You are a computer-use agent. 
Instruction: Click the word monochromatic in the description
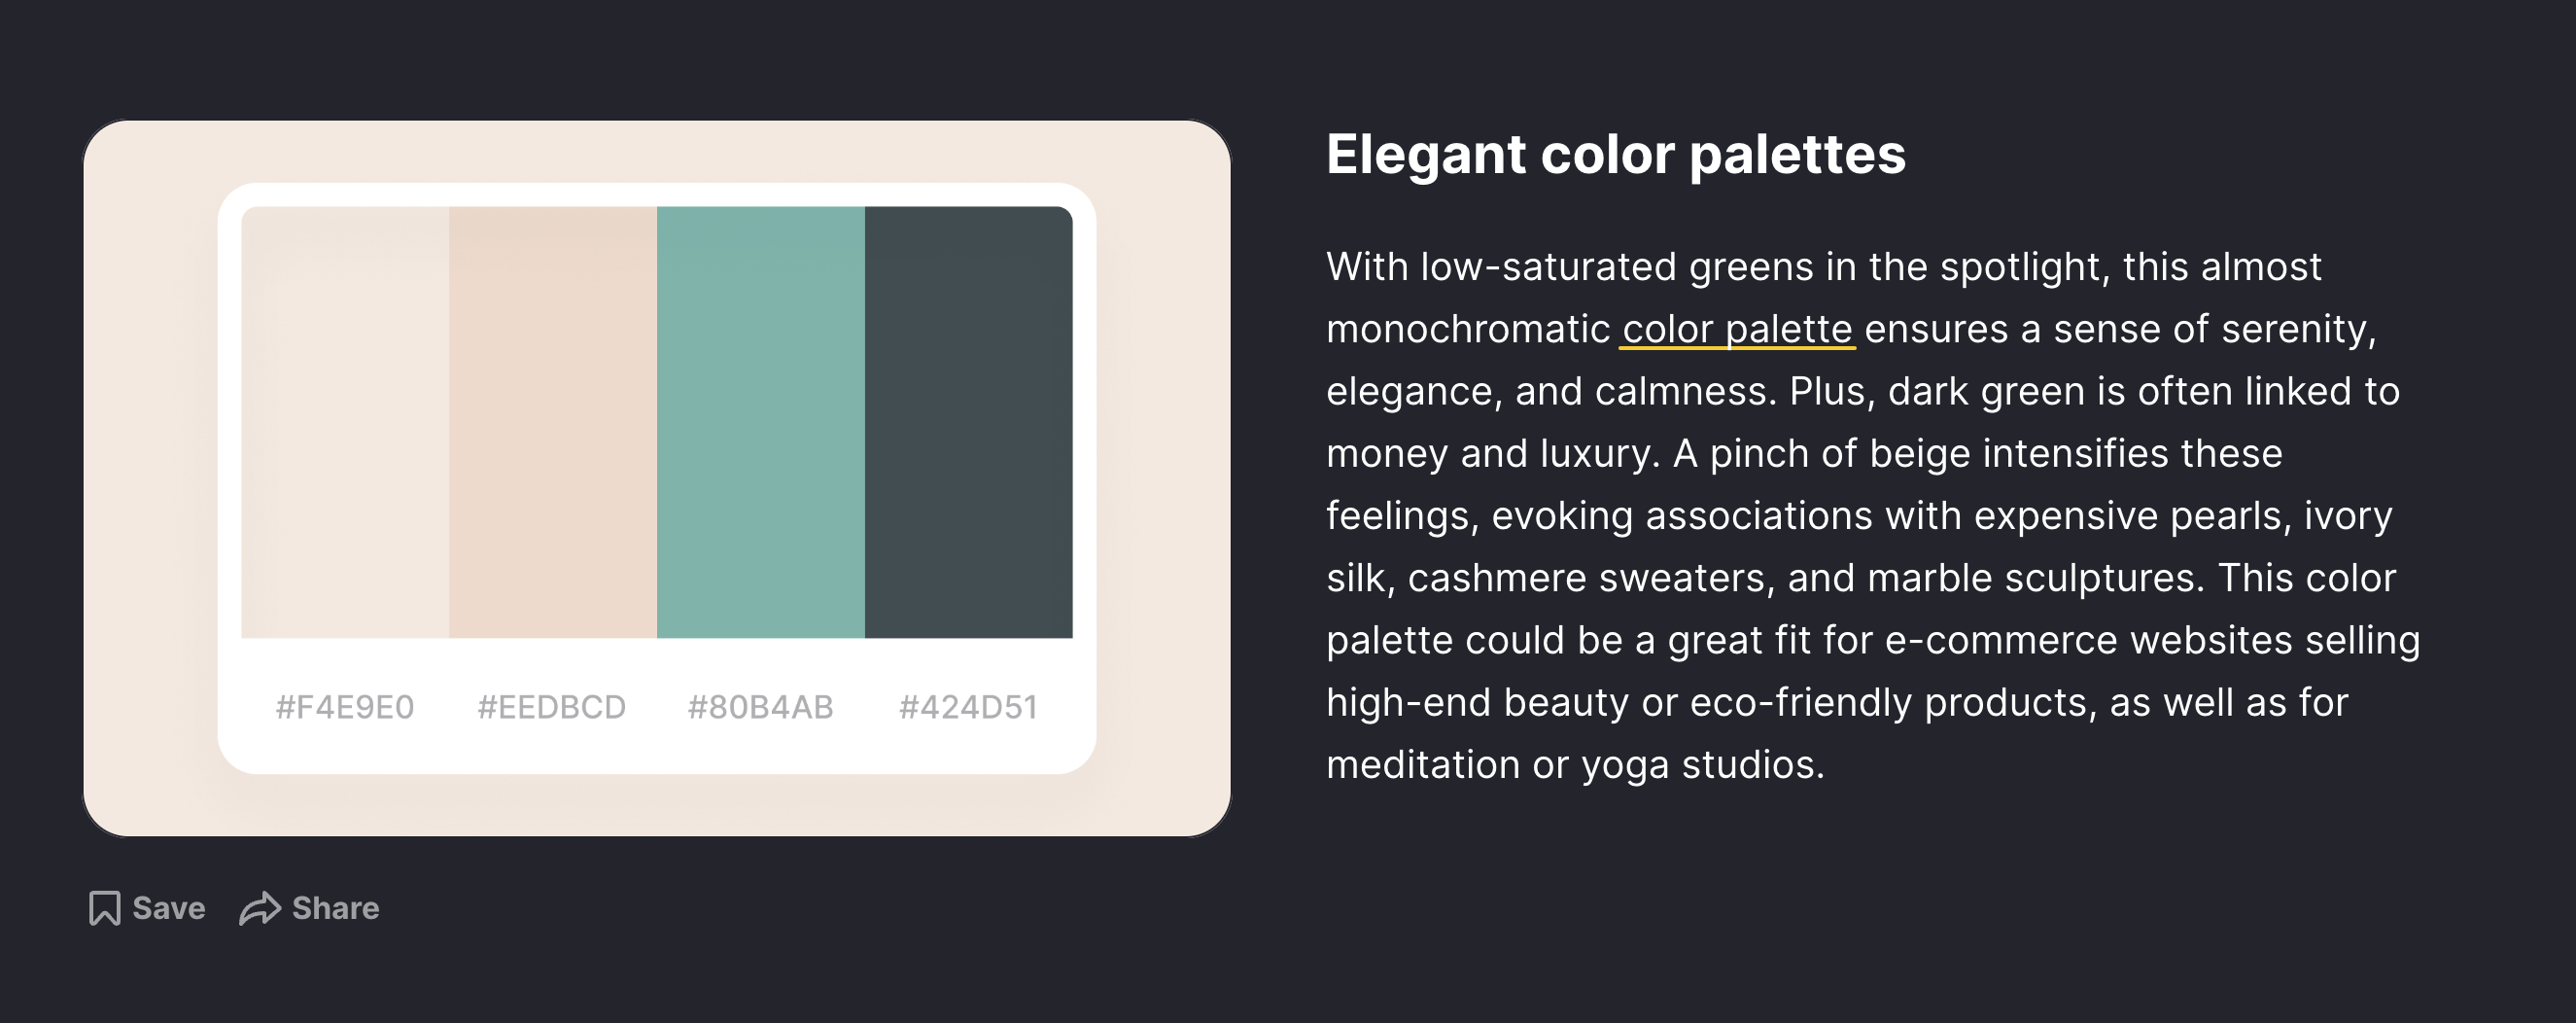point(1468,329)
